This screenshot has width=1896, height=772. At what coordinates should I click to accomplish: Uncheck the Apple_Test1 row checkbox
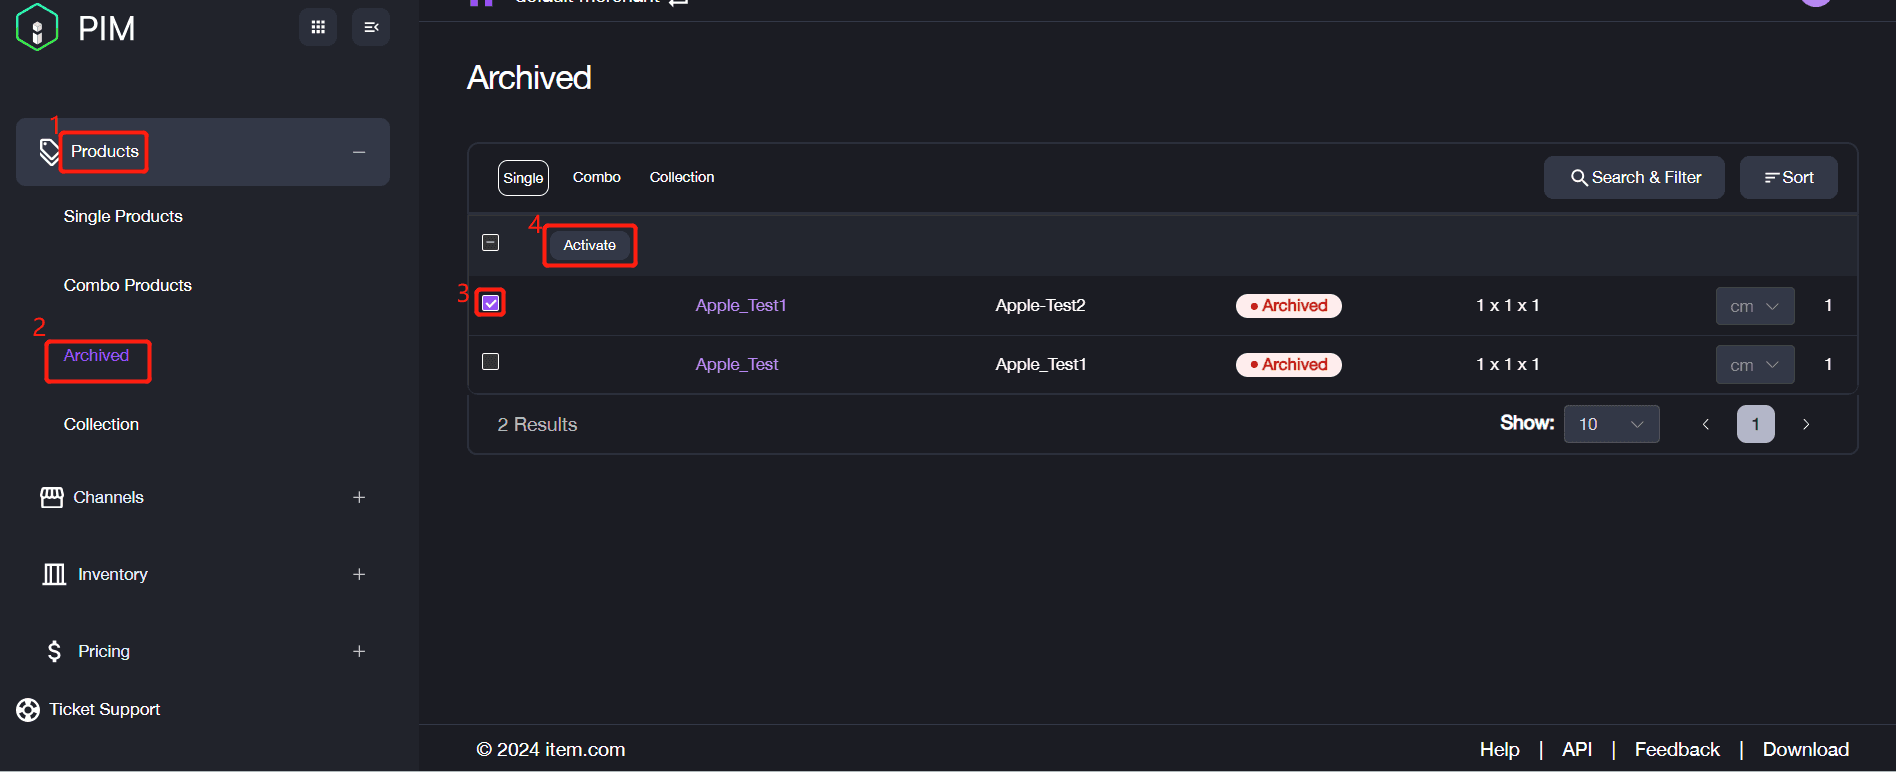click(491, 303)
